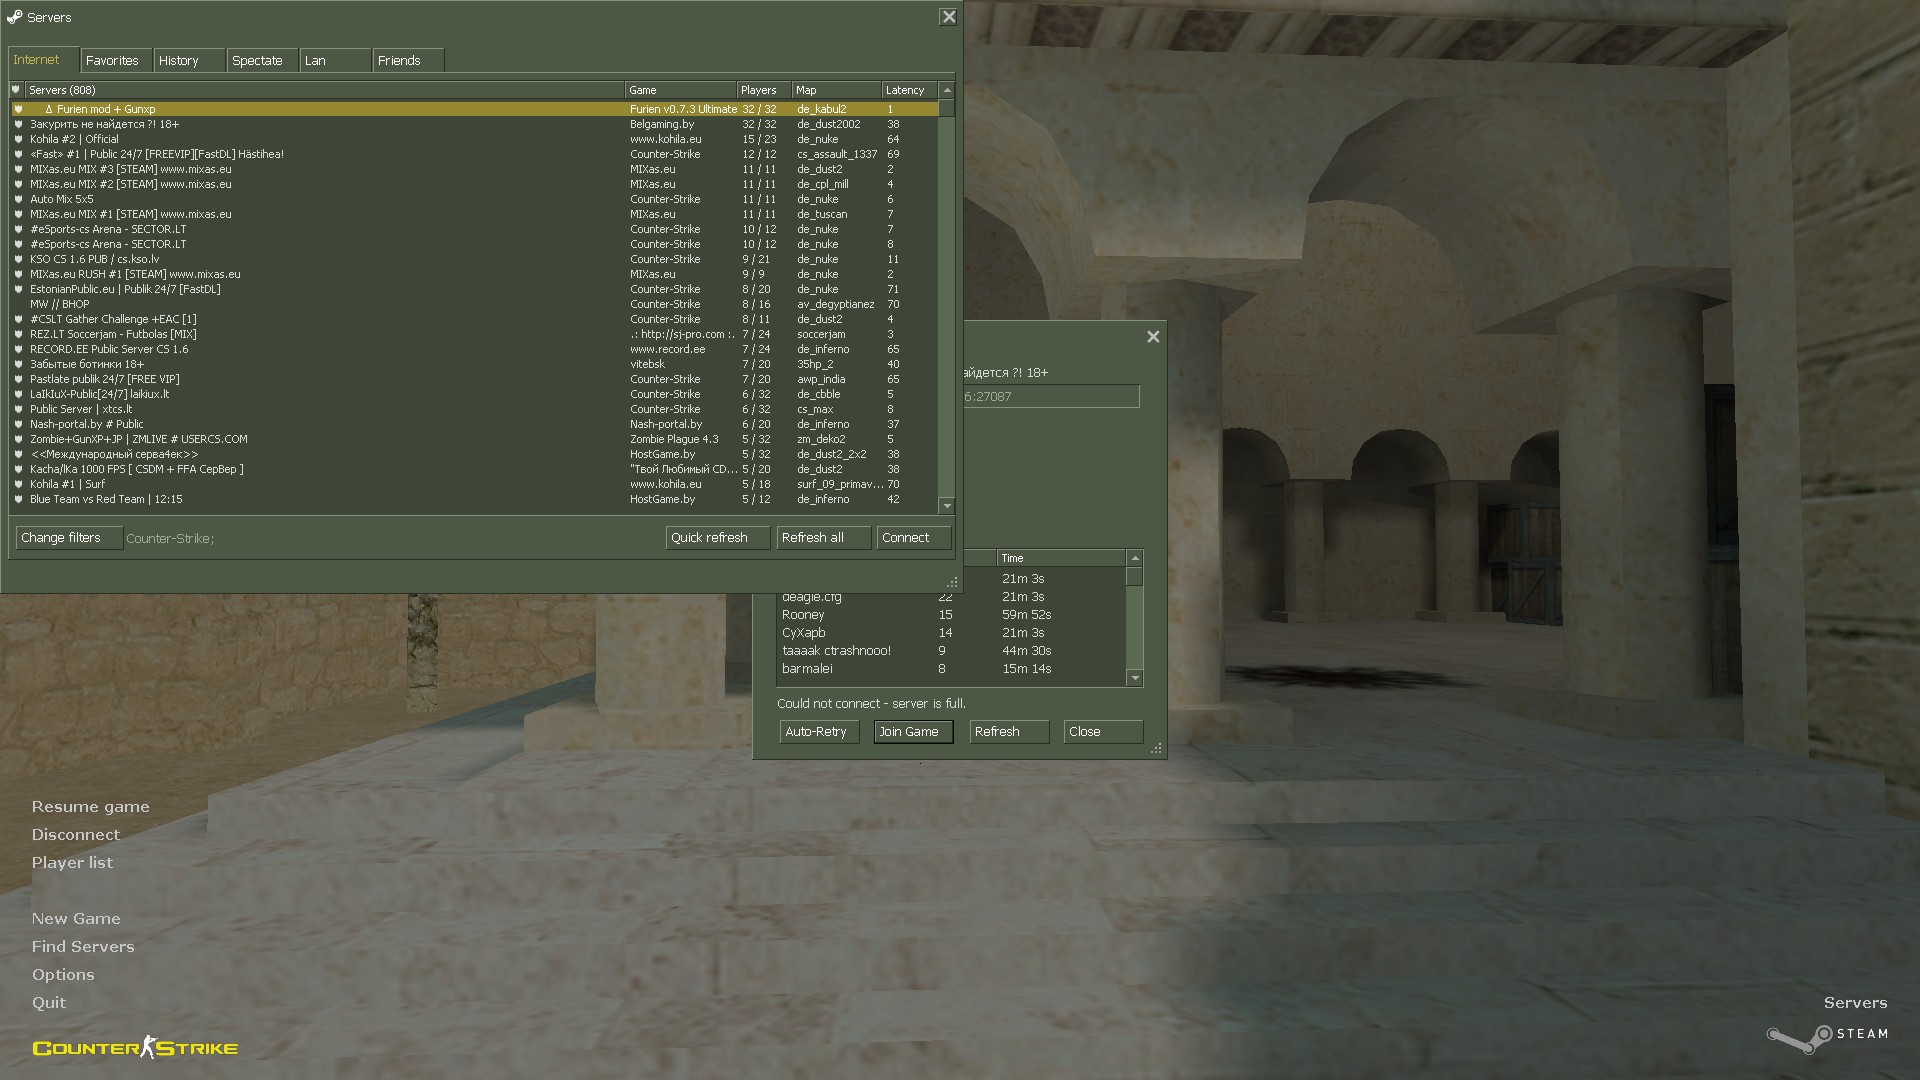
Task: Select player Rooney in the player list
Action: (951, 615)
